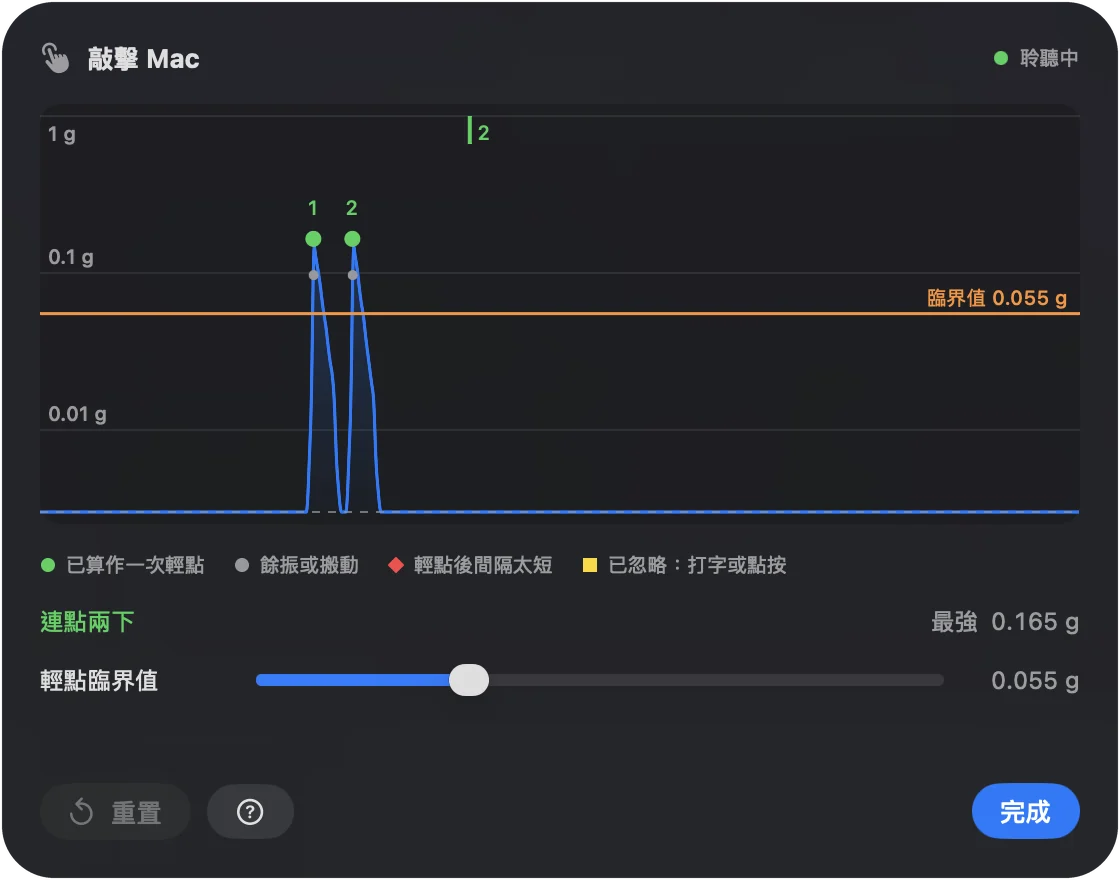Click the 輕點臨界值 label
Viewport: 1120px width, 880px height.
click(99, 680)
